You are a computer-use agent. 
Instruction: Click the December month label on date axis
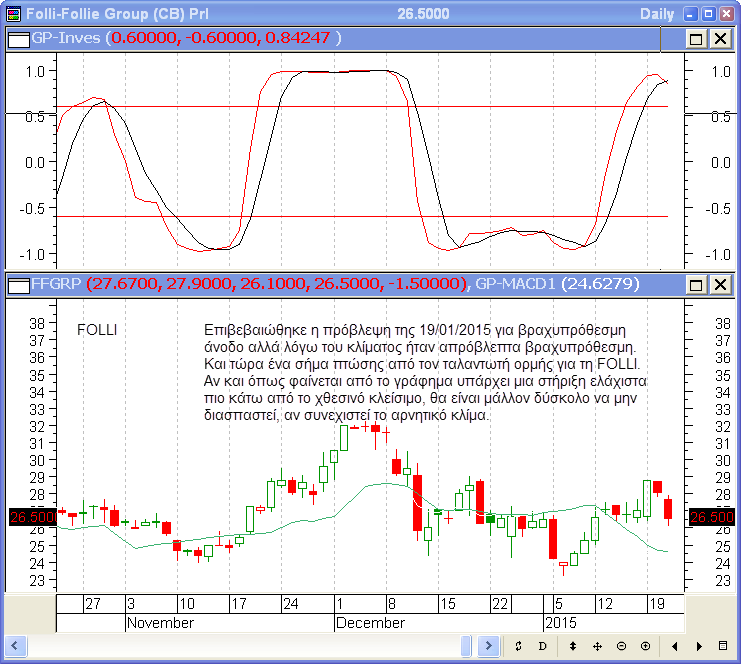pyautogui.click(x=370, y=623)
